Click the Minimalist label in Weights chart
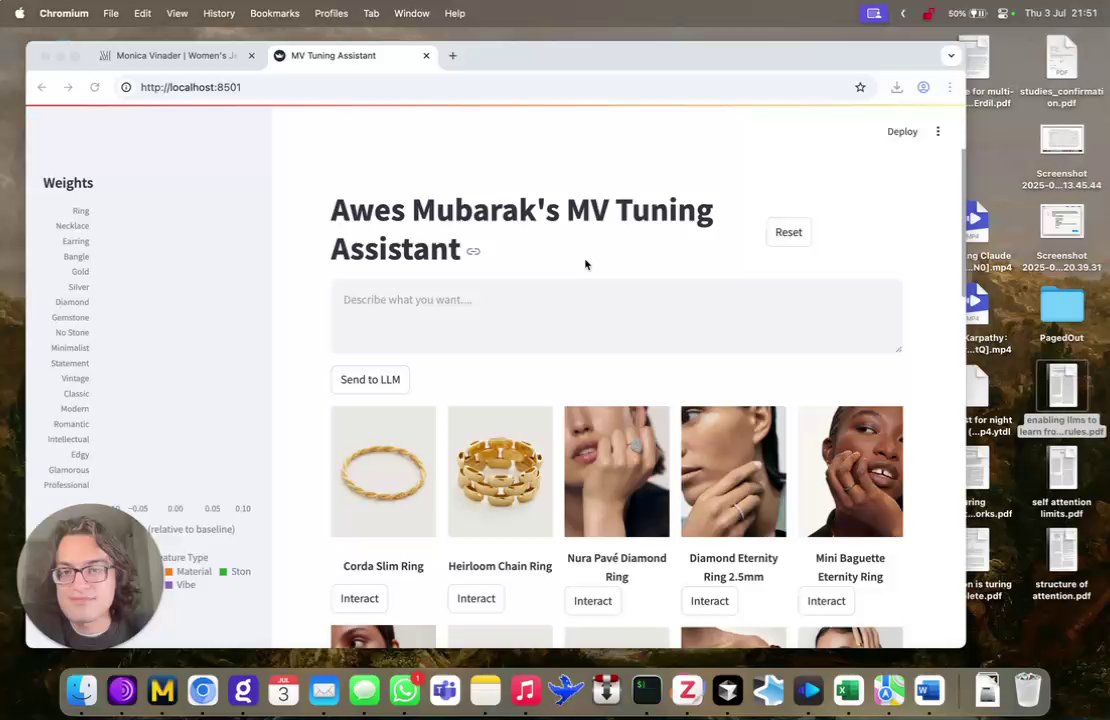The image size is (1110, 720). pyautogui.click(x=70, y=348)
